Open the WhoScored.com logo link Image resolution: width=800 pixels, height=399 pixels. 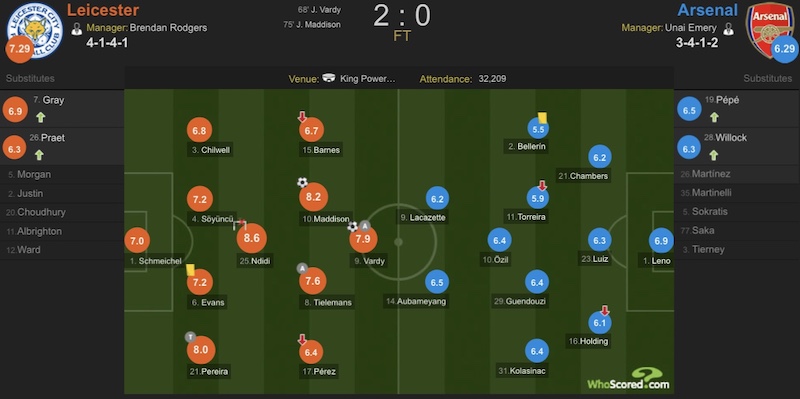(x=628, y=379)
